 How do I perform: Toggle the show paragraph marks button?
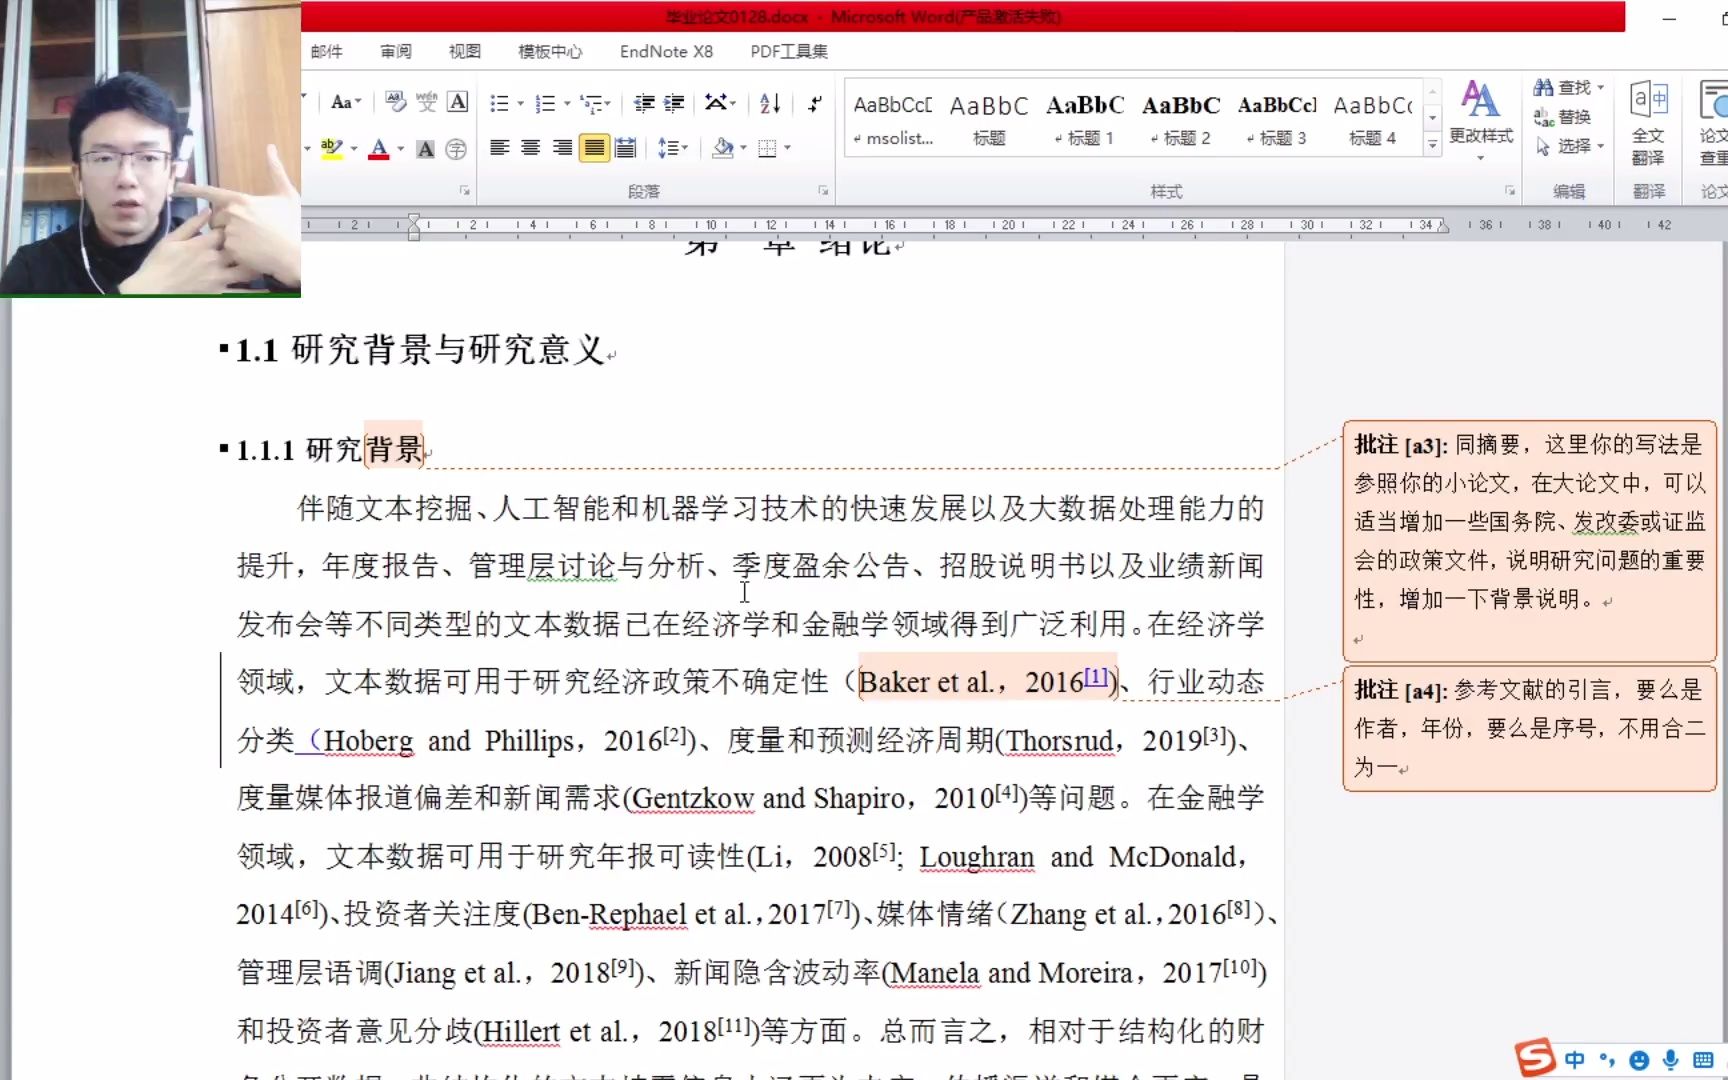815,104
